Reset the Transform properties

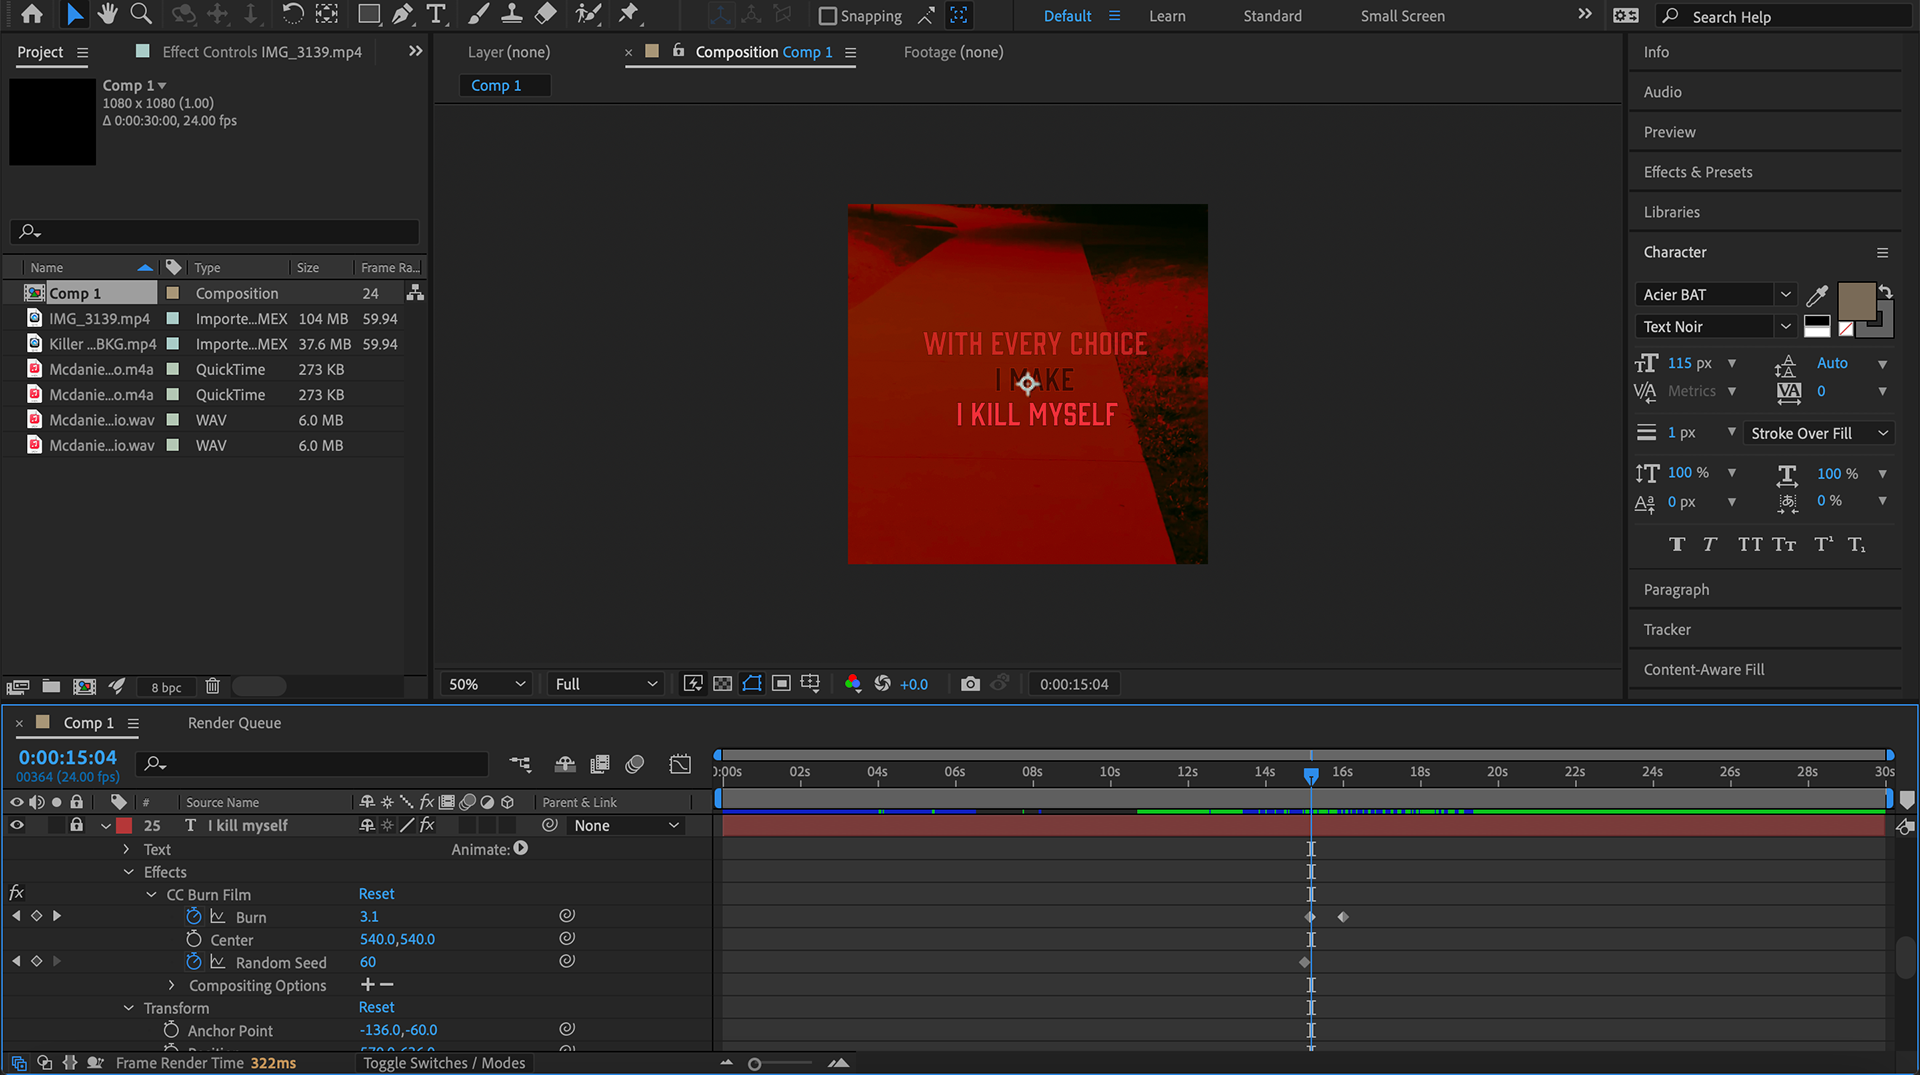(x=376, y=1007)
